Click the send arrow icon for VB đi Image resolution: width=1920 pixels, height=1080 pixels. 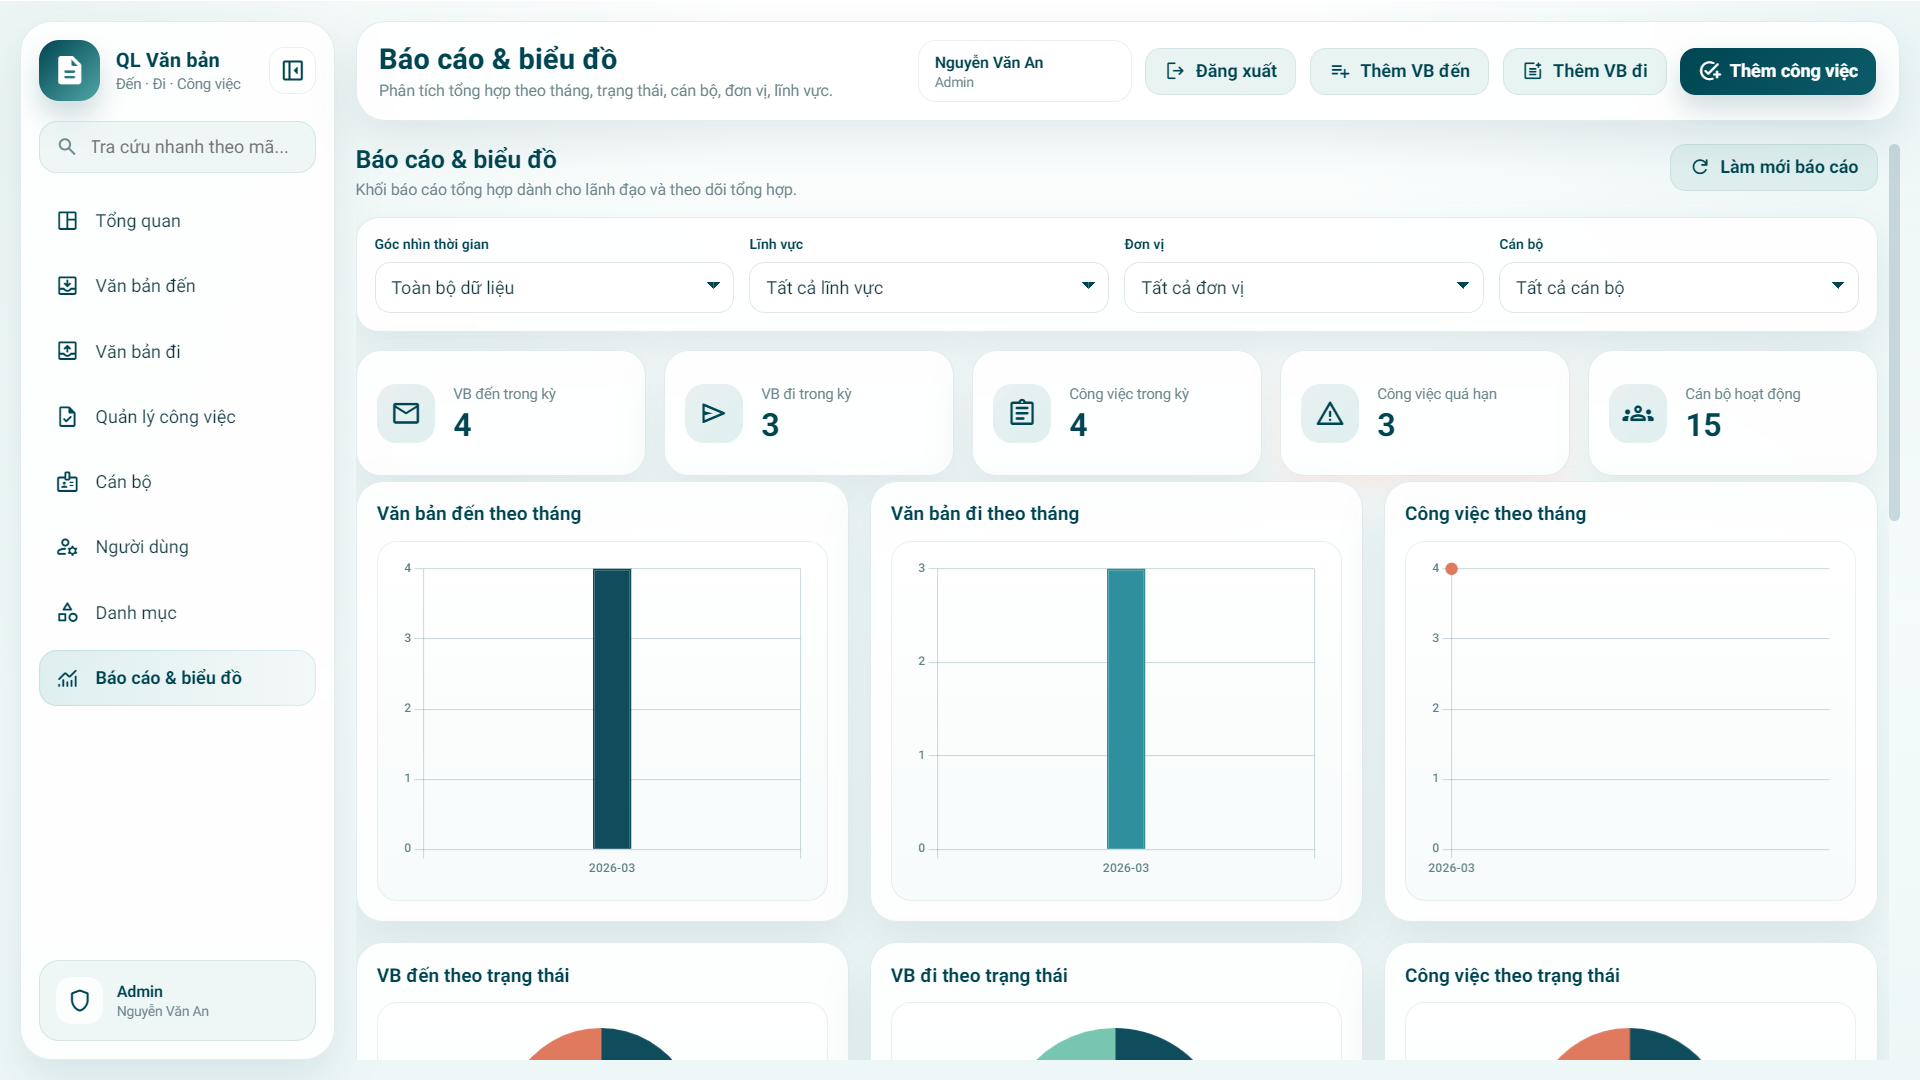click(713, 413)
